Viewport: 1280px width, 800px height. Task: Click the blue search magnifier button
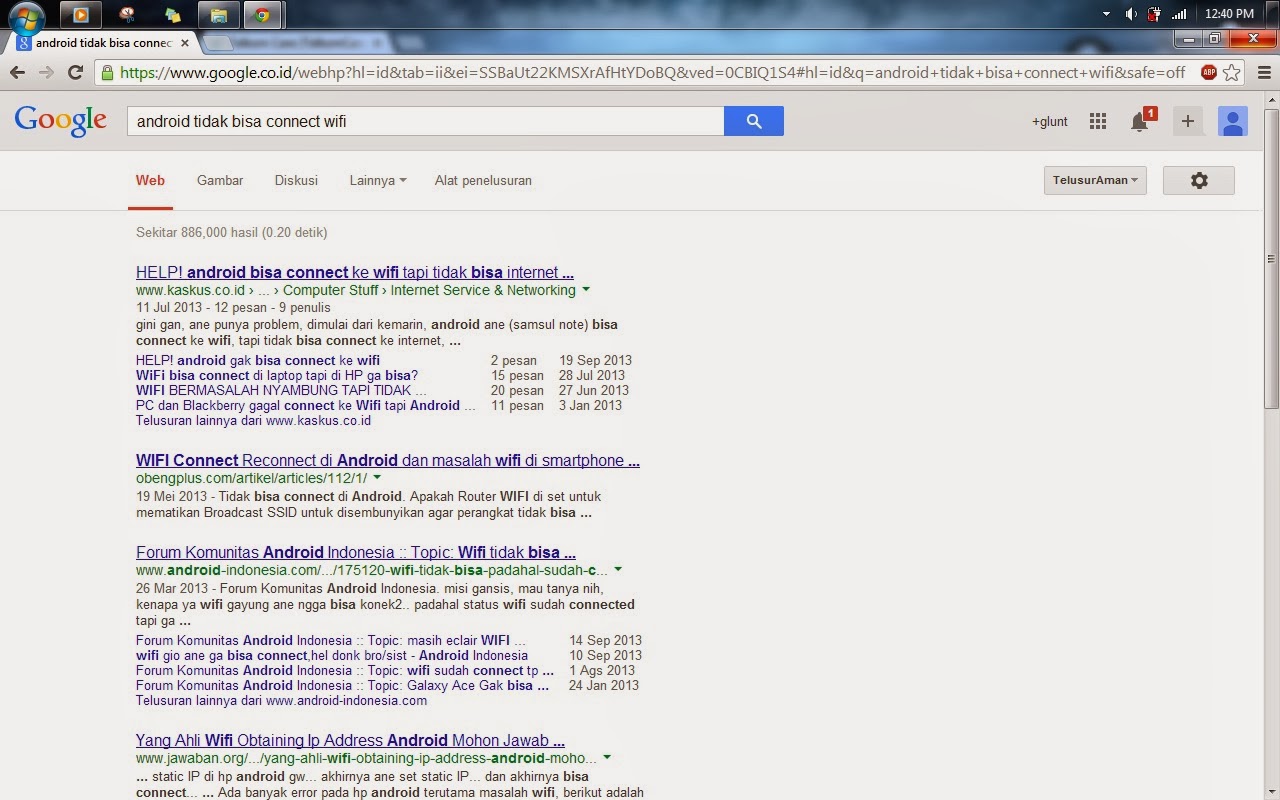pos(754,121)
